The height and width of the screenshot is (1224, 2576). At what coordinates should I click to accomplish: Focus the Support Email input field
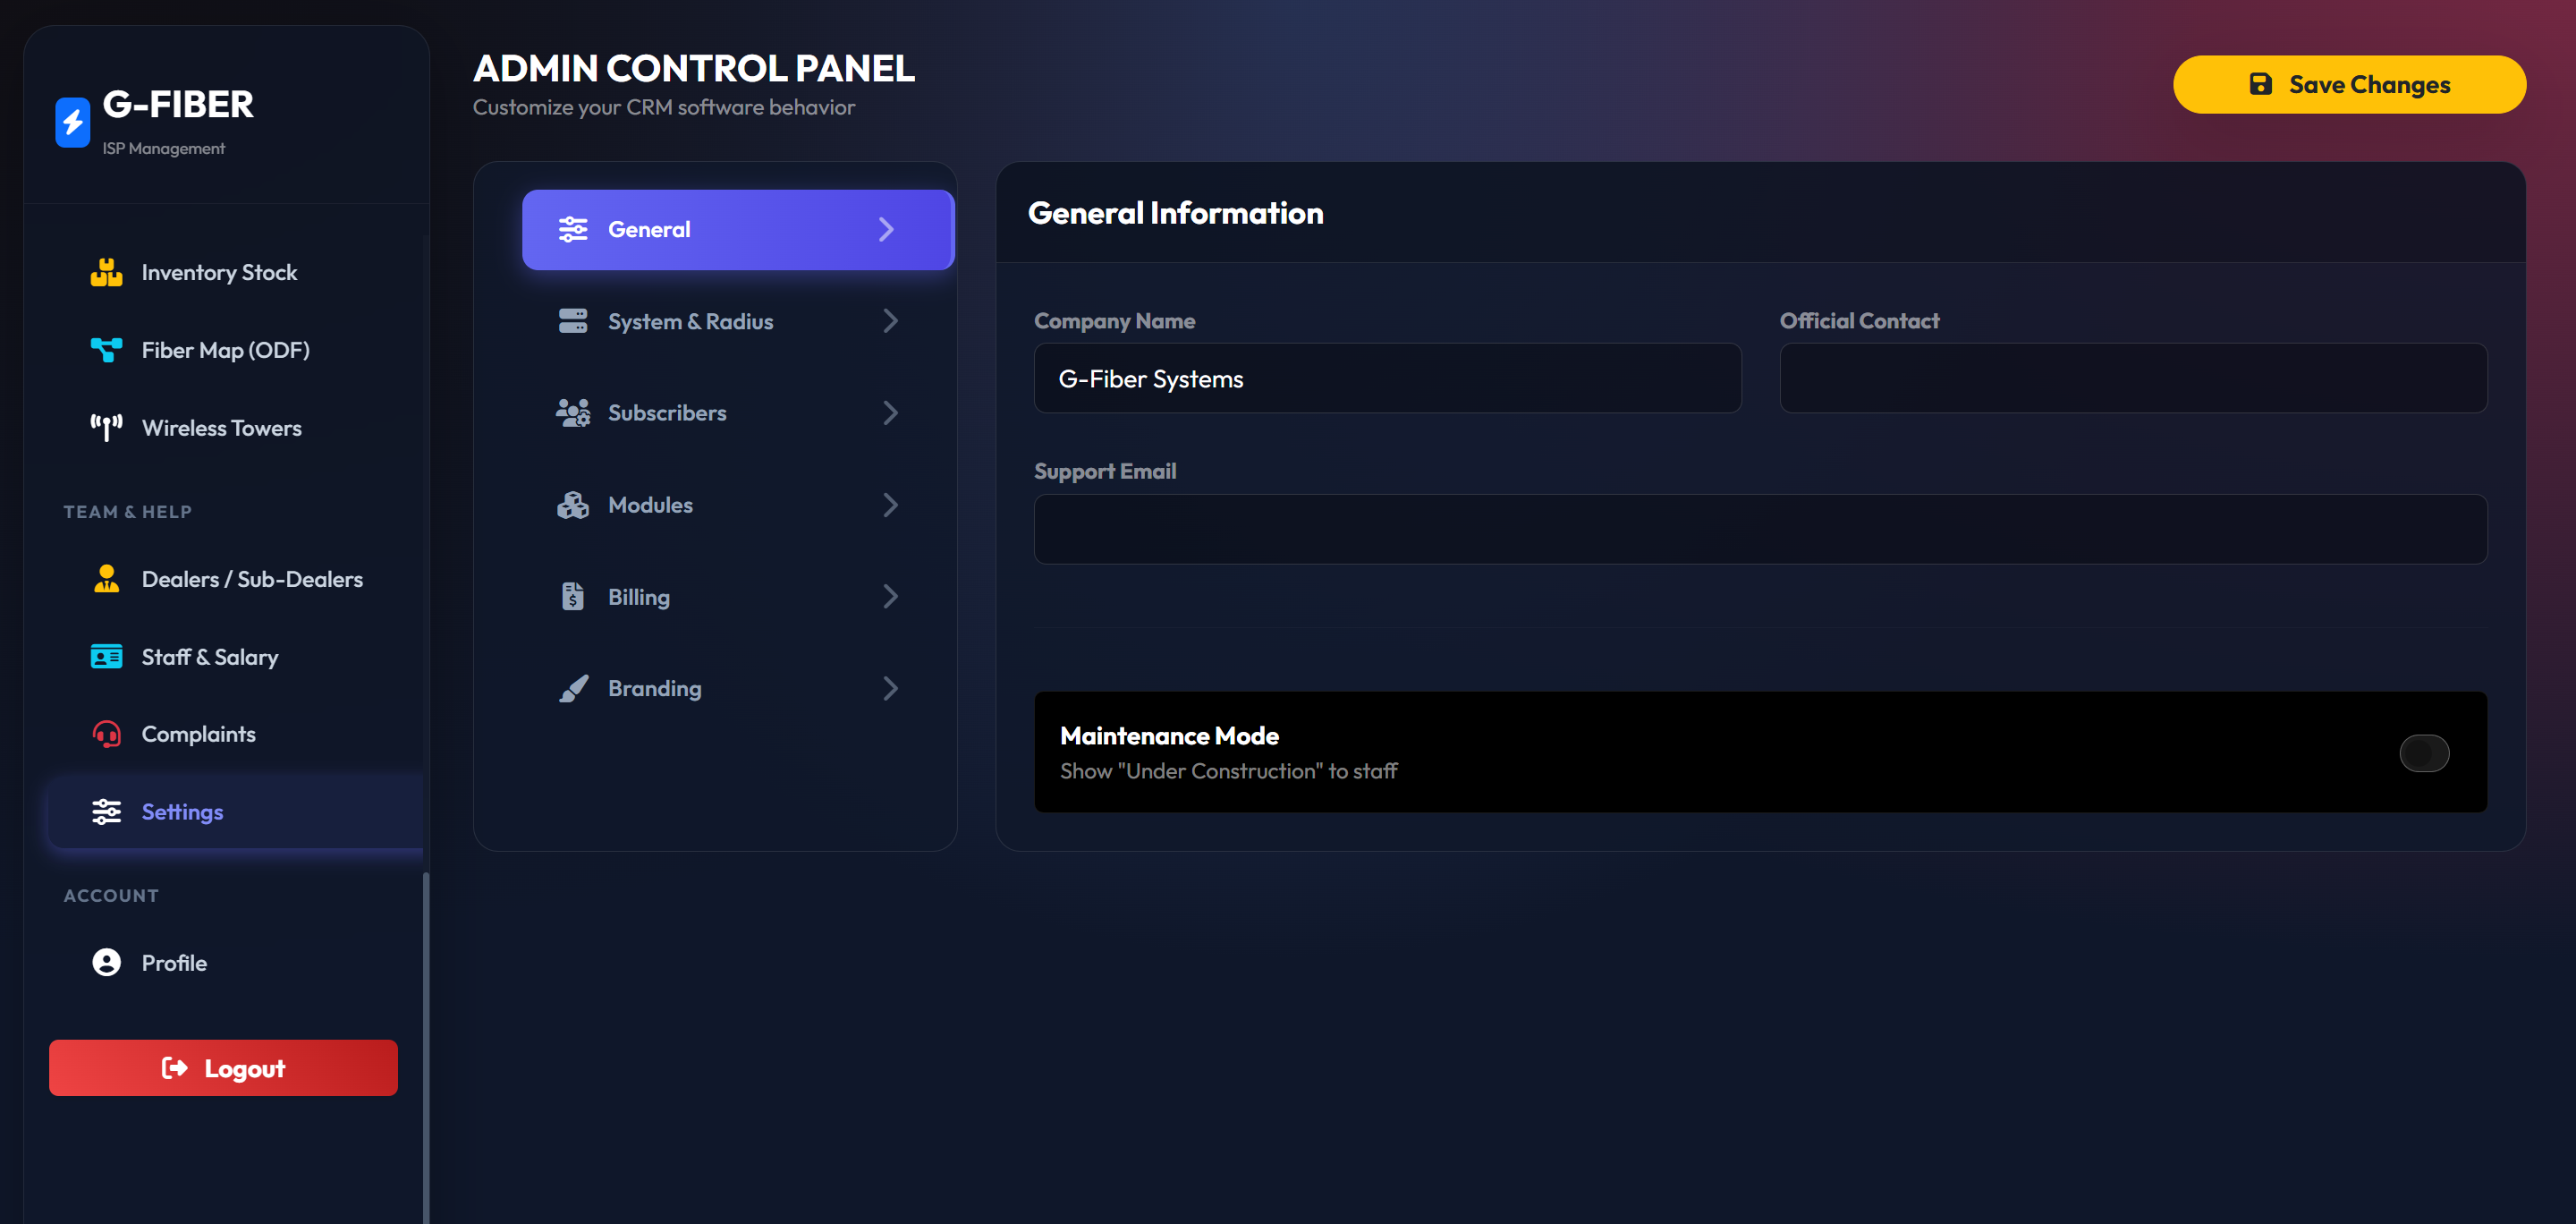pyautogui.click(x=1759, y=529)
